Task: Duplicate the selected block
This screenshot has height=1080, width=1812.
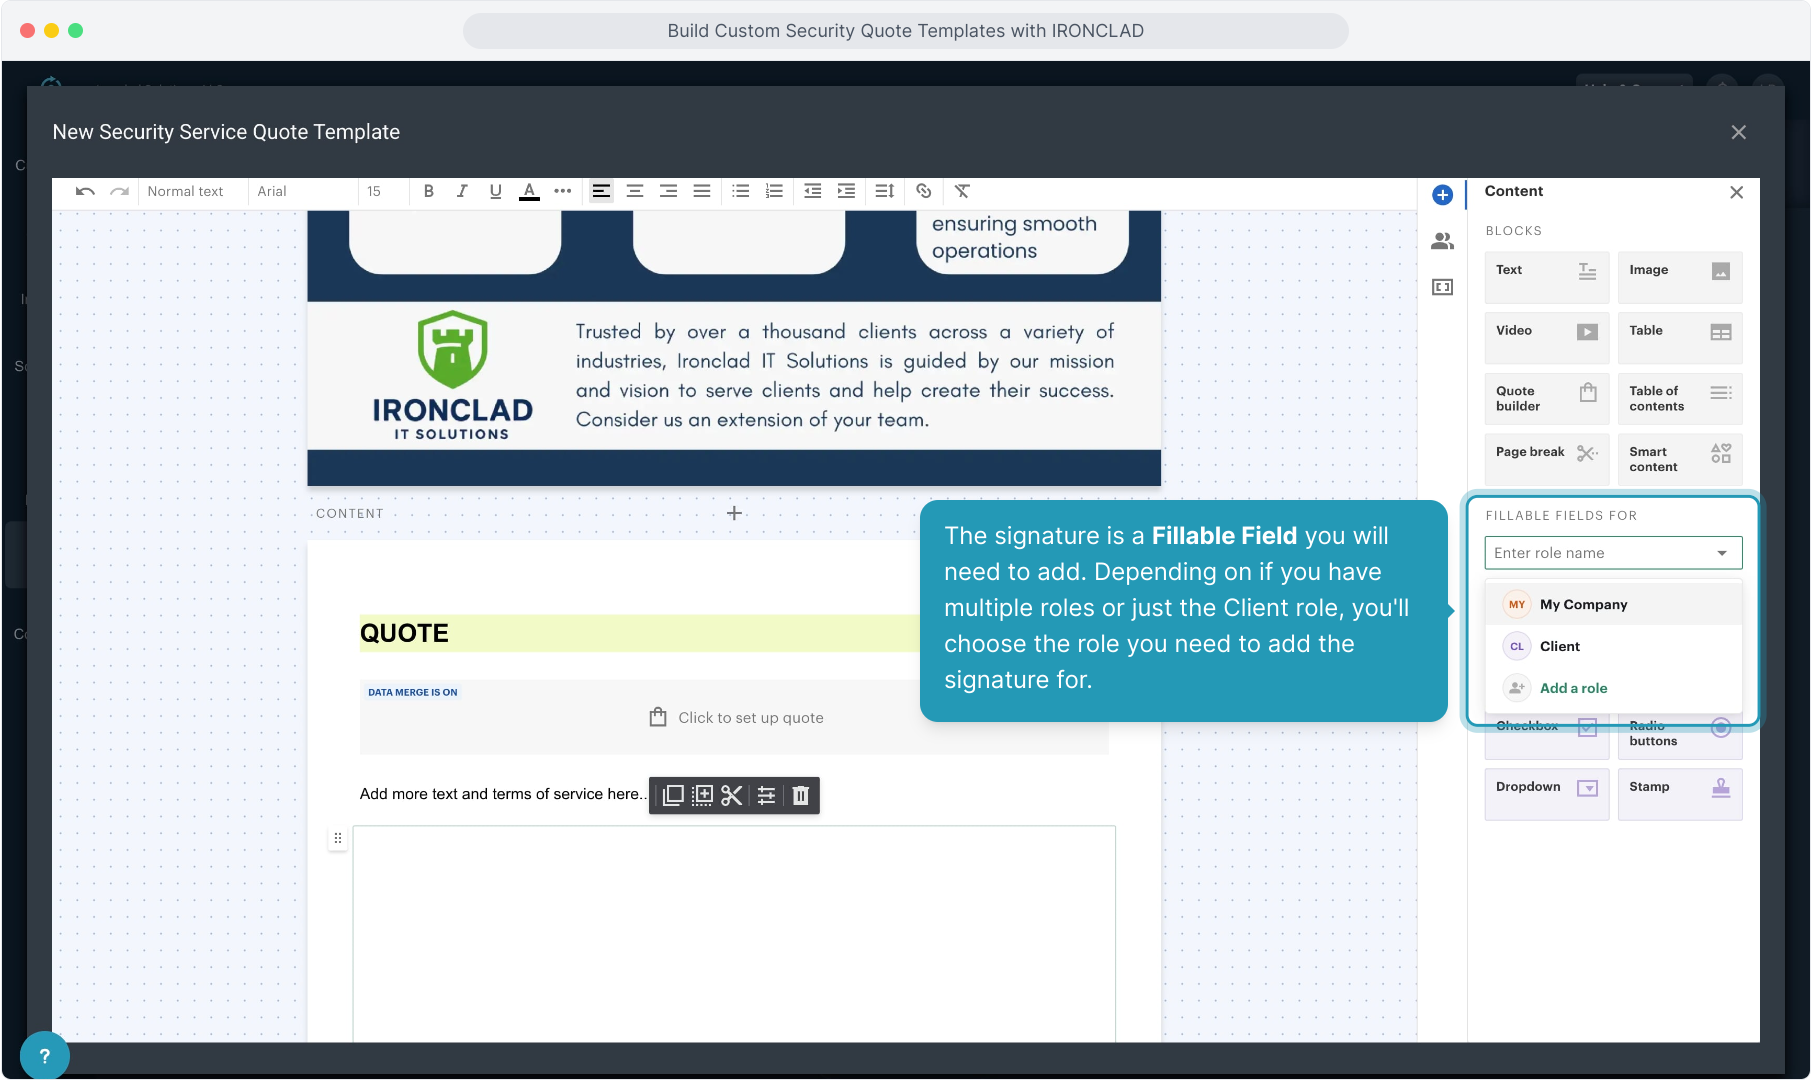Action: click(673, 795)
